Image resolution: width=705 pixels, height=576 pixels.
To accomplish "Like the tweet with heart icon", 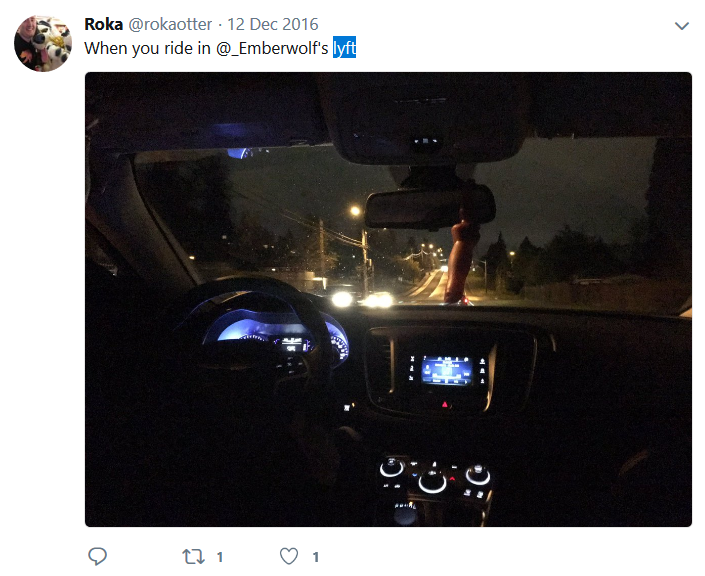I will click(x=289, y=557).
